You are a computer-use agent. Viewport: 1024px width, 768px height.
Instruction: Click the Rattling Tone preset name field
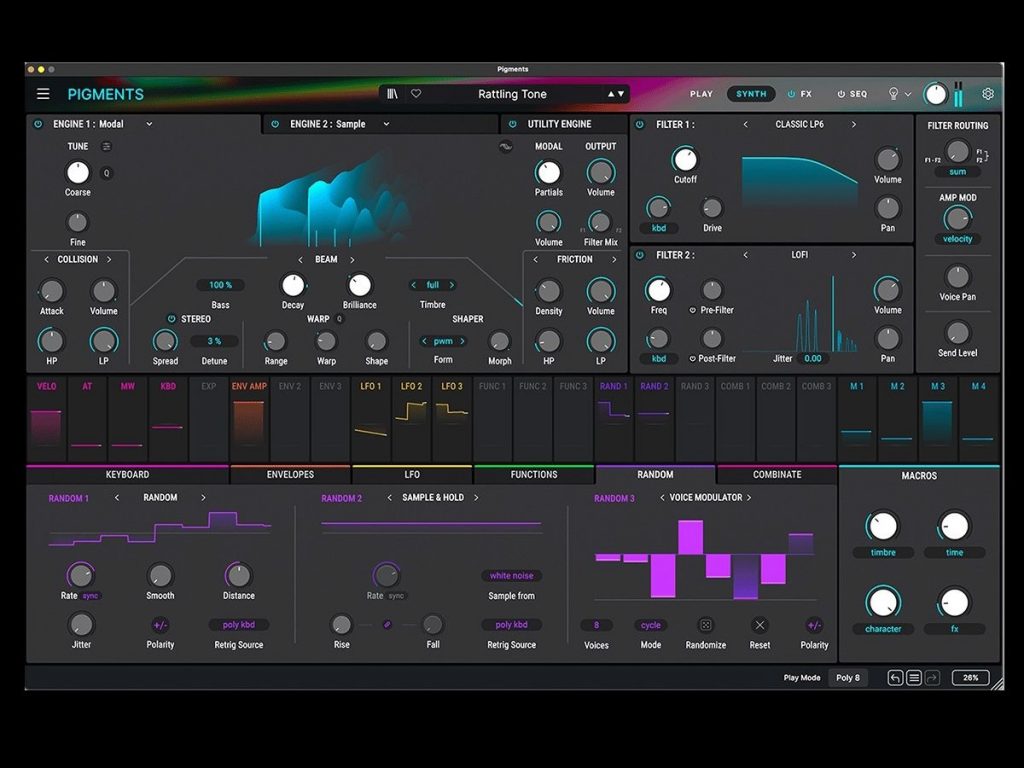coord(511,93)
